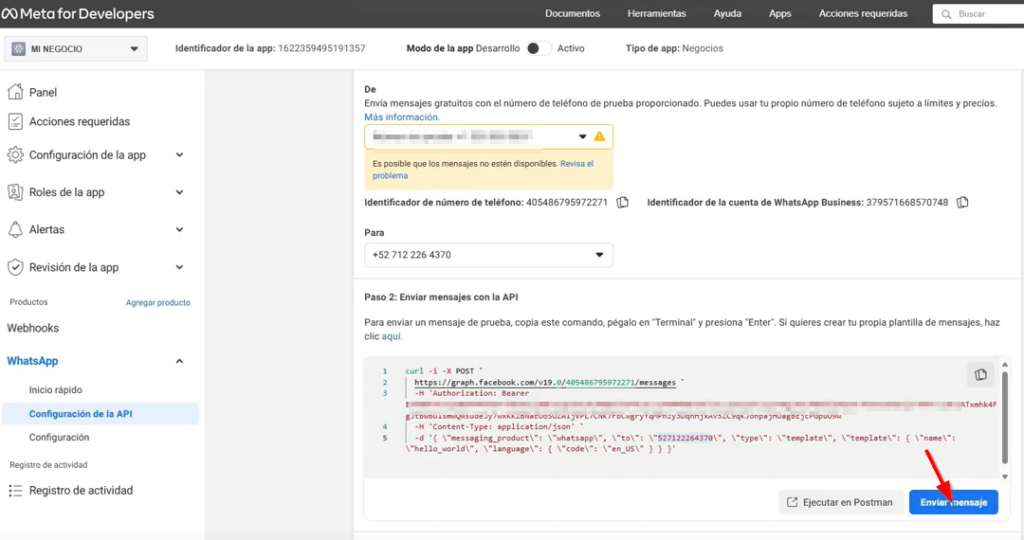Click the Meta for Developers logo
The image size is (1024, 540).
click(x=78, y=14)
